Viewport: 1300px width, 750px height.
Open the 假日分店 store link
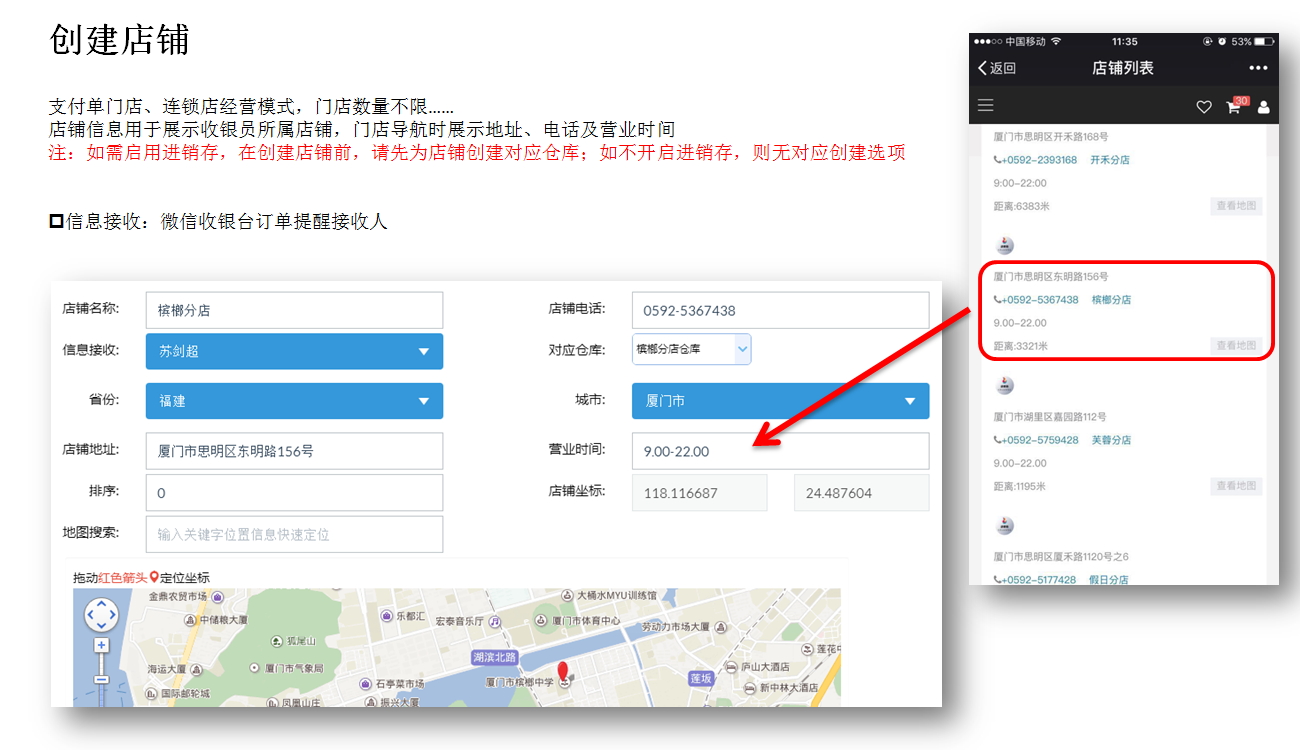[1109, 580]
